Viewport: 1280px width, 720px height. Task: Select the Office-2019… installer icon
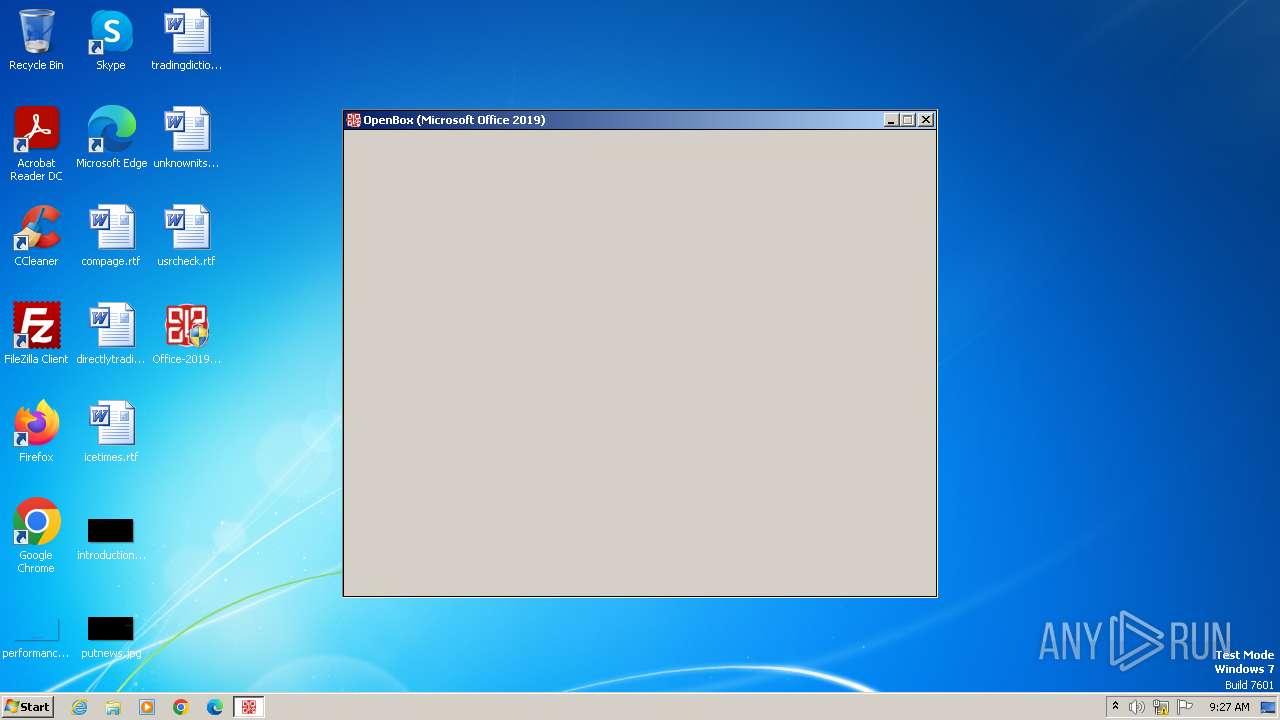pyautogui.click(x=186, y=334)
